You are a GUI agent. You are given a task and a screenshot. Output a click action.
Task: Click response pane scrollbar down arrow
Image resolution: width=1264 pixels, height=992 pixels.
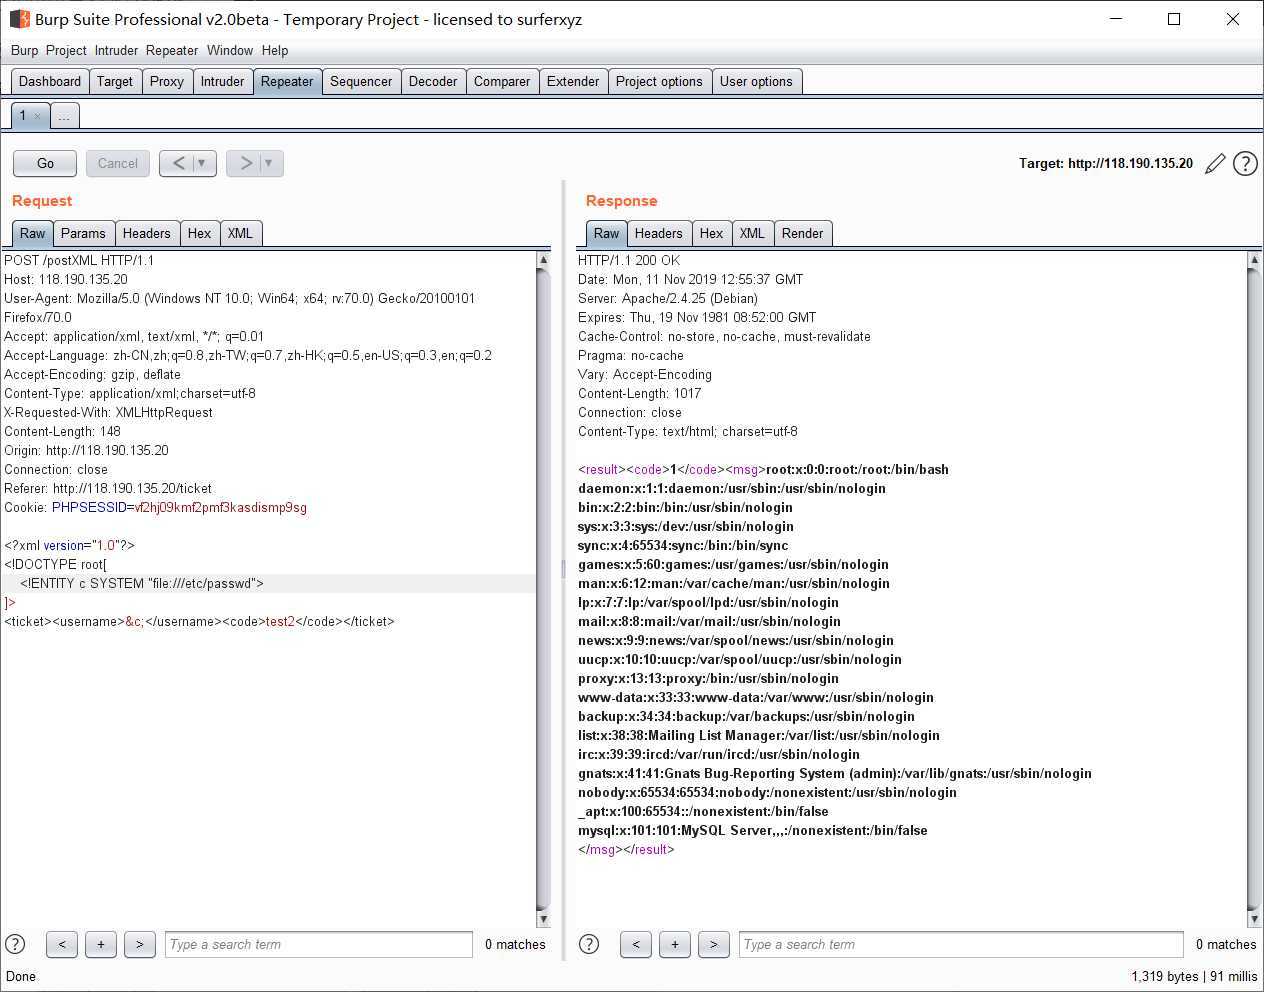tap(1254, 919)
